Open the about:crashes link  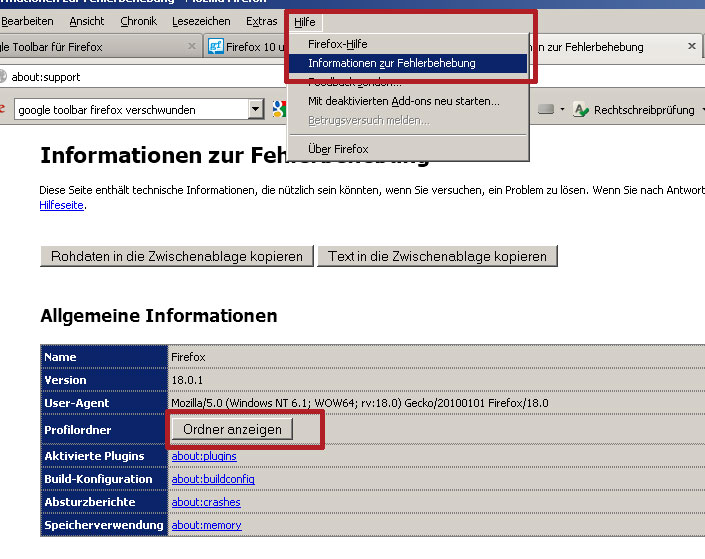point(206,502)
